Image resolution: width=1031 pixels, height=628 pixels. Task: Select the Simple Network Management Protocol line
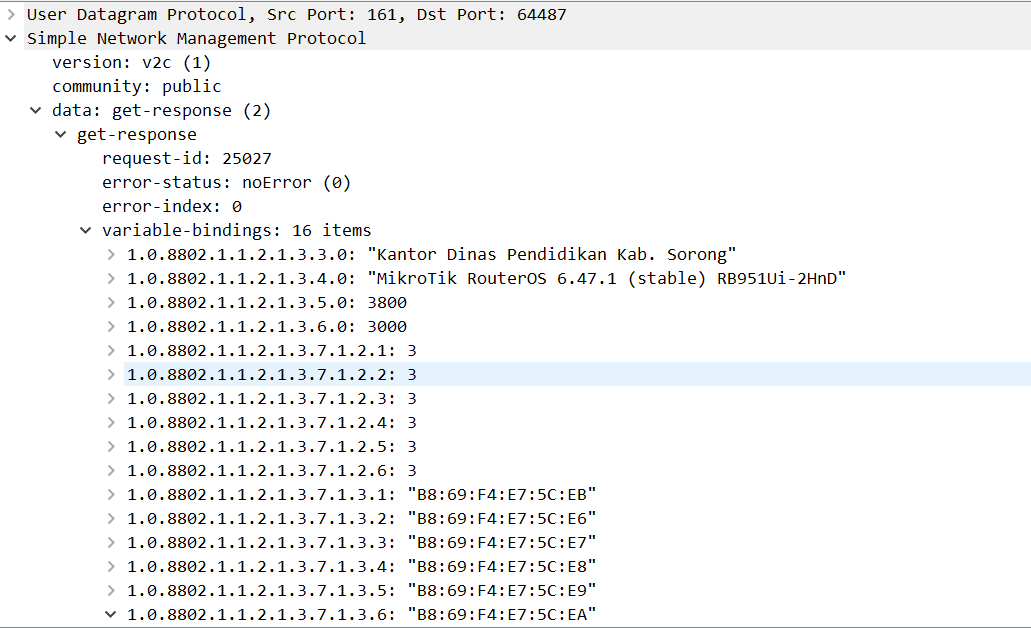point(196,38)
